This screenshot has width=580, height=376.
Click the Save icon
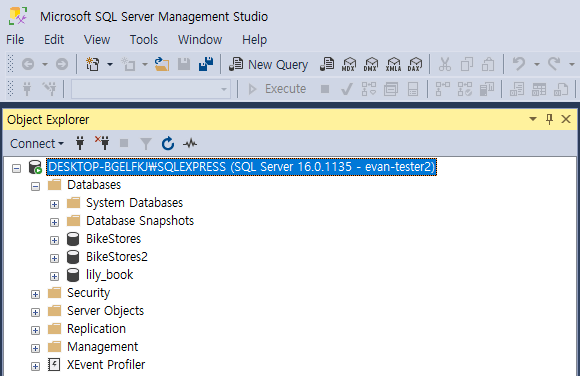pos(184,64)
